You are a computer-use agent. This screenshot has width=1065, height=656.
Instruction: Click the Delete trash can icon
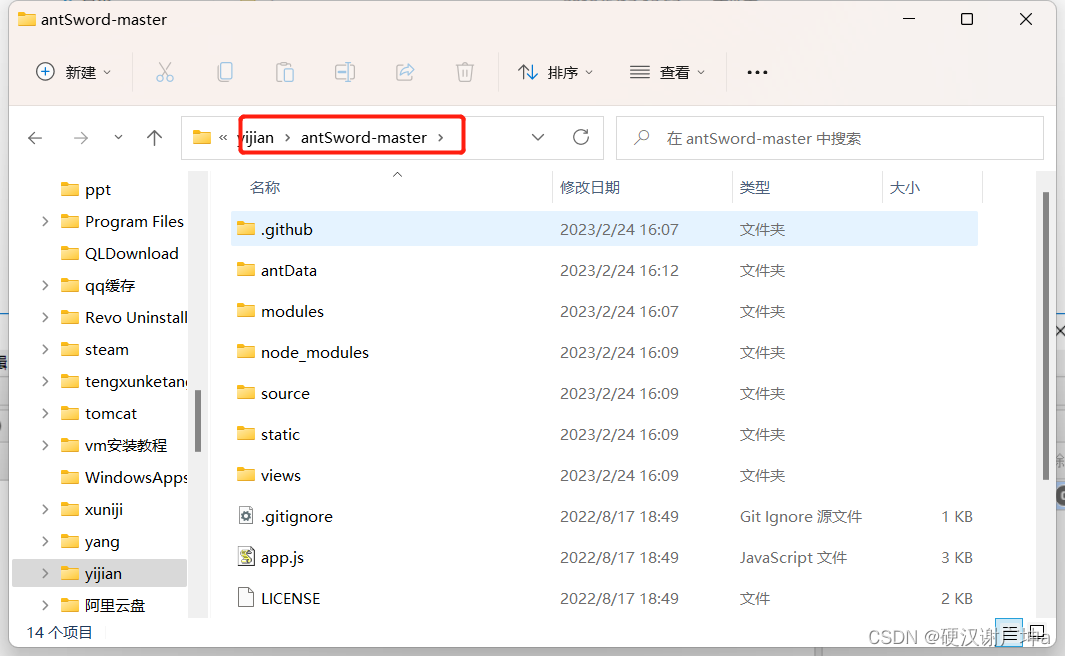(x=465, y=72)
